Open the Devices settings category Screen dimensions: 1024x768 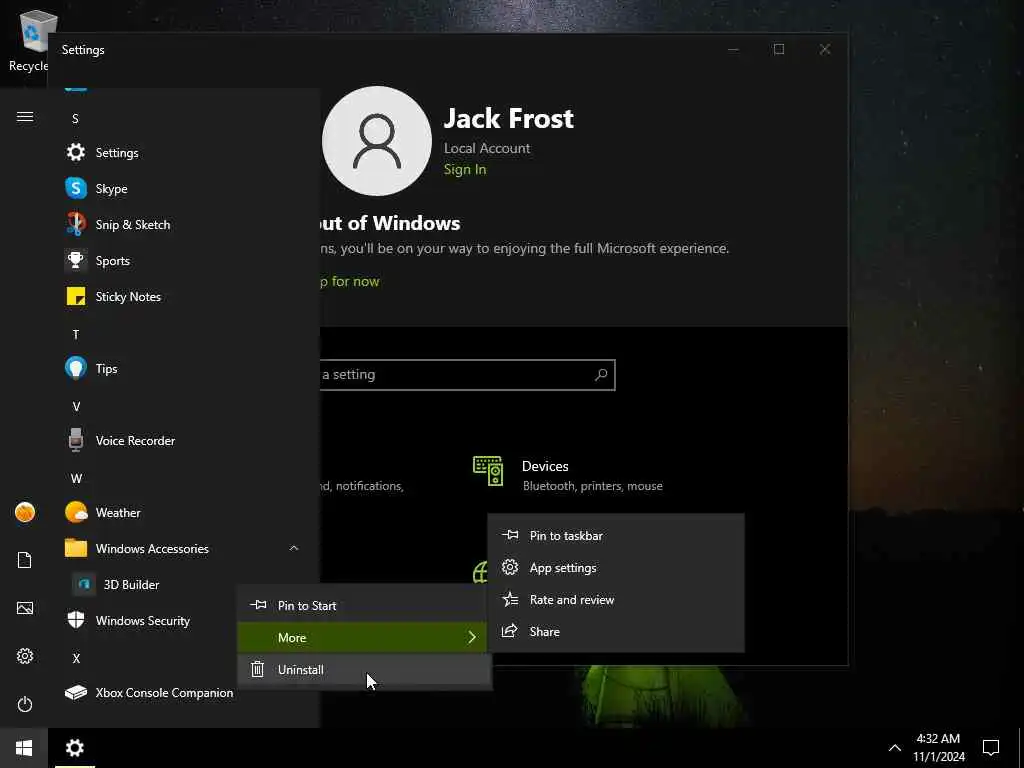(568, 474)
